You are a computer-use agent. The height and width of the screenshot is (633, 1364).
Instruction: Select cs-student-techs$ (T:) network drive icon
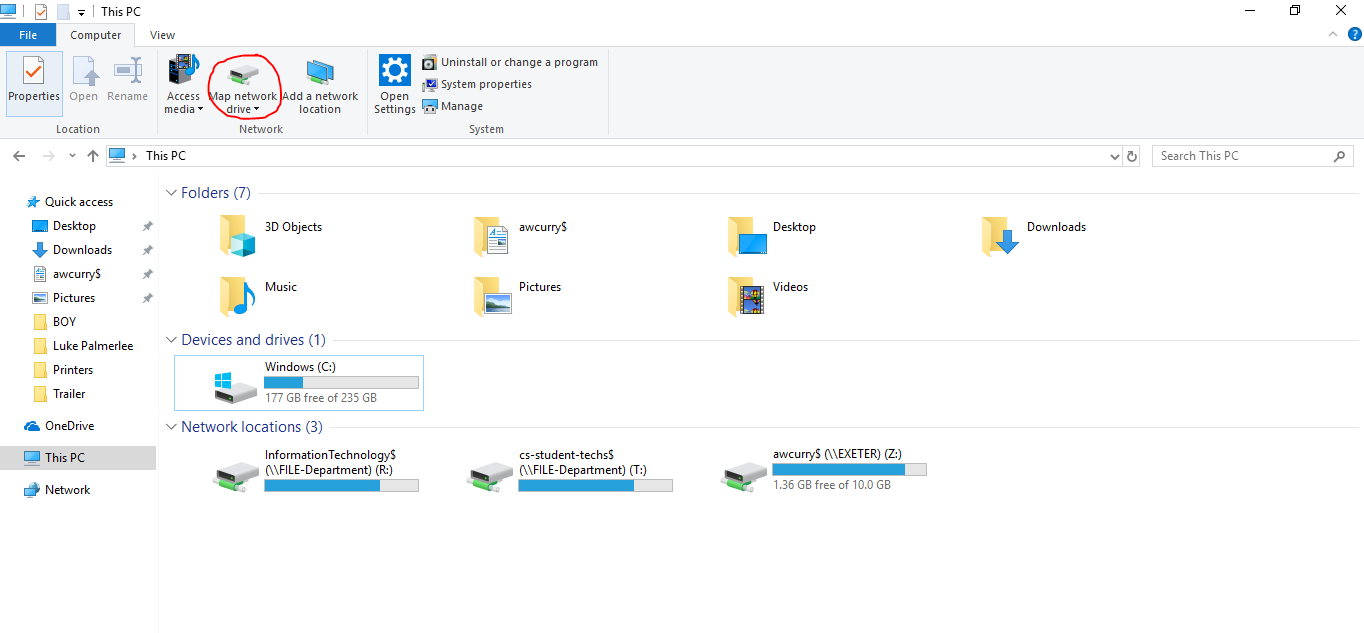coord(491,474)
